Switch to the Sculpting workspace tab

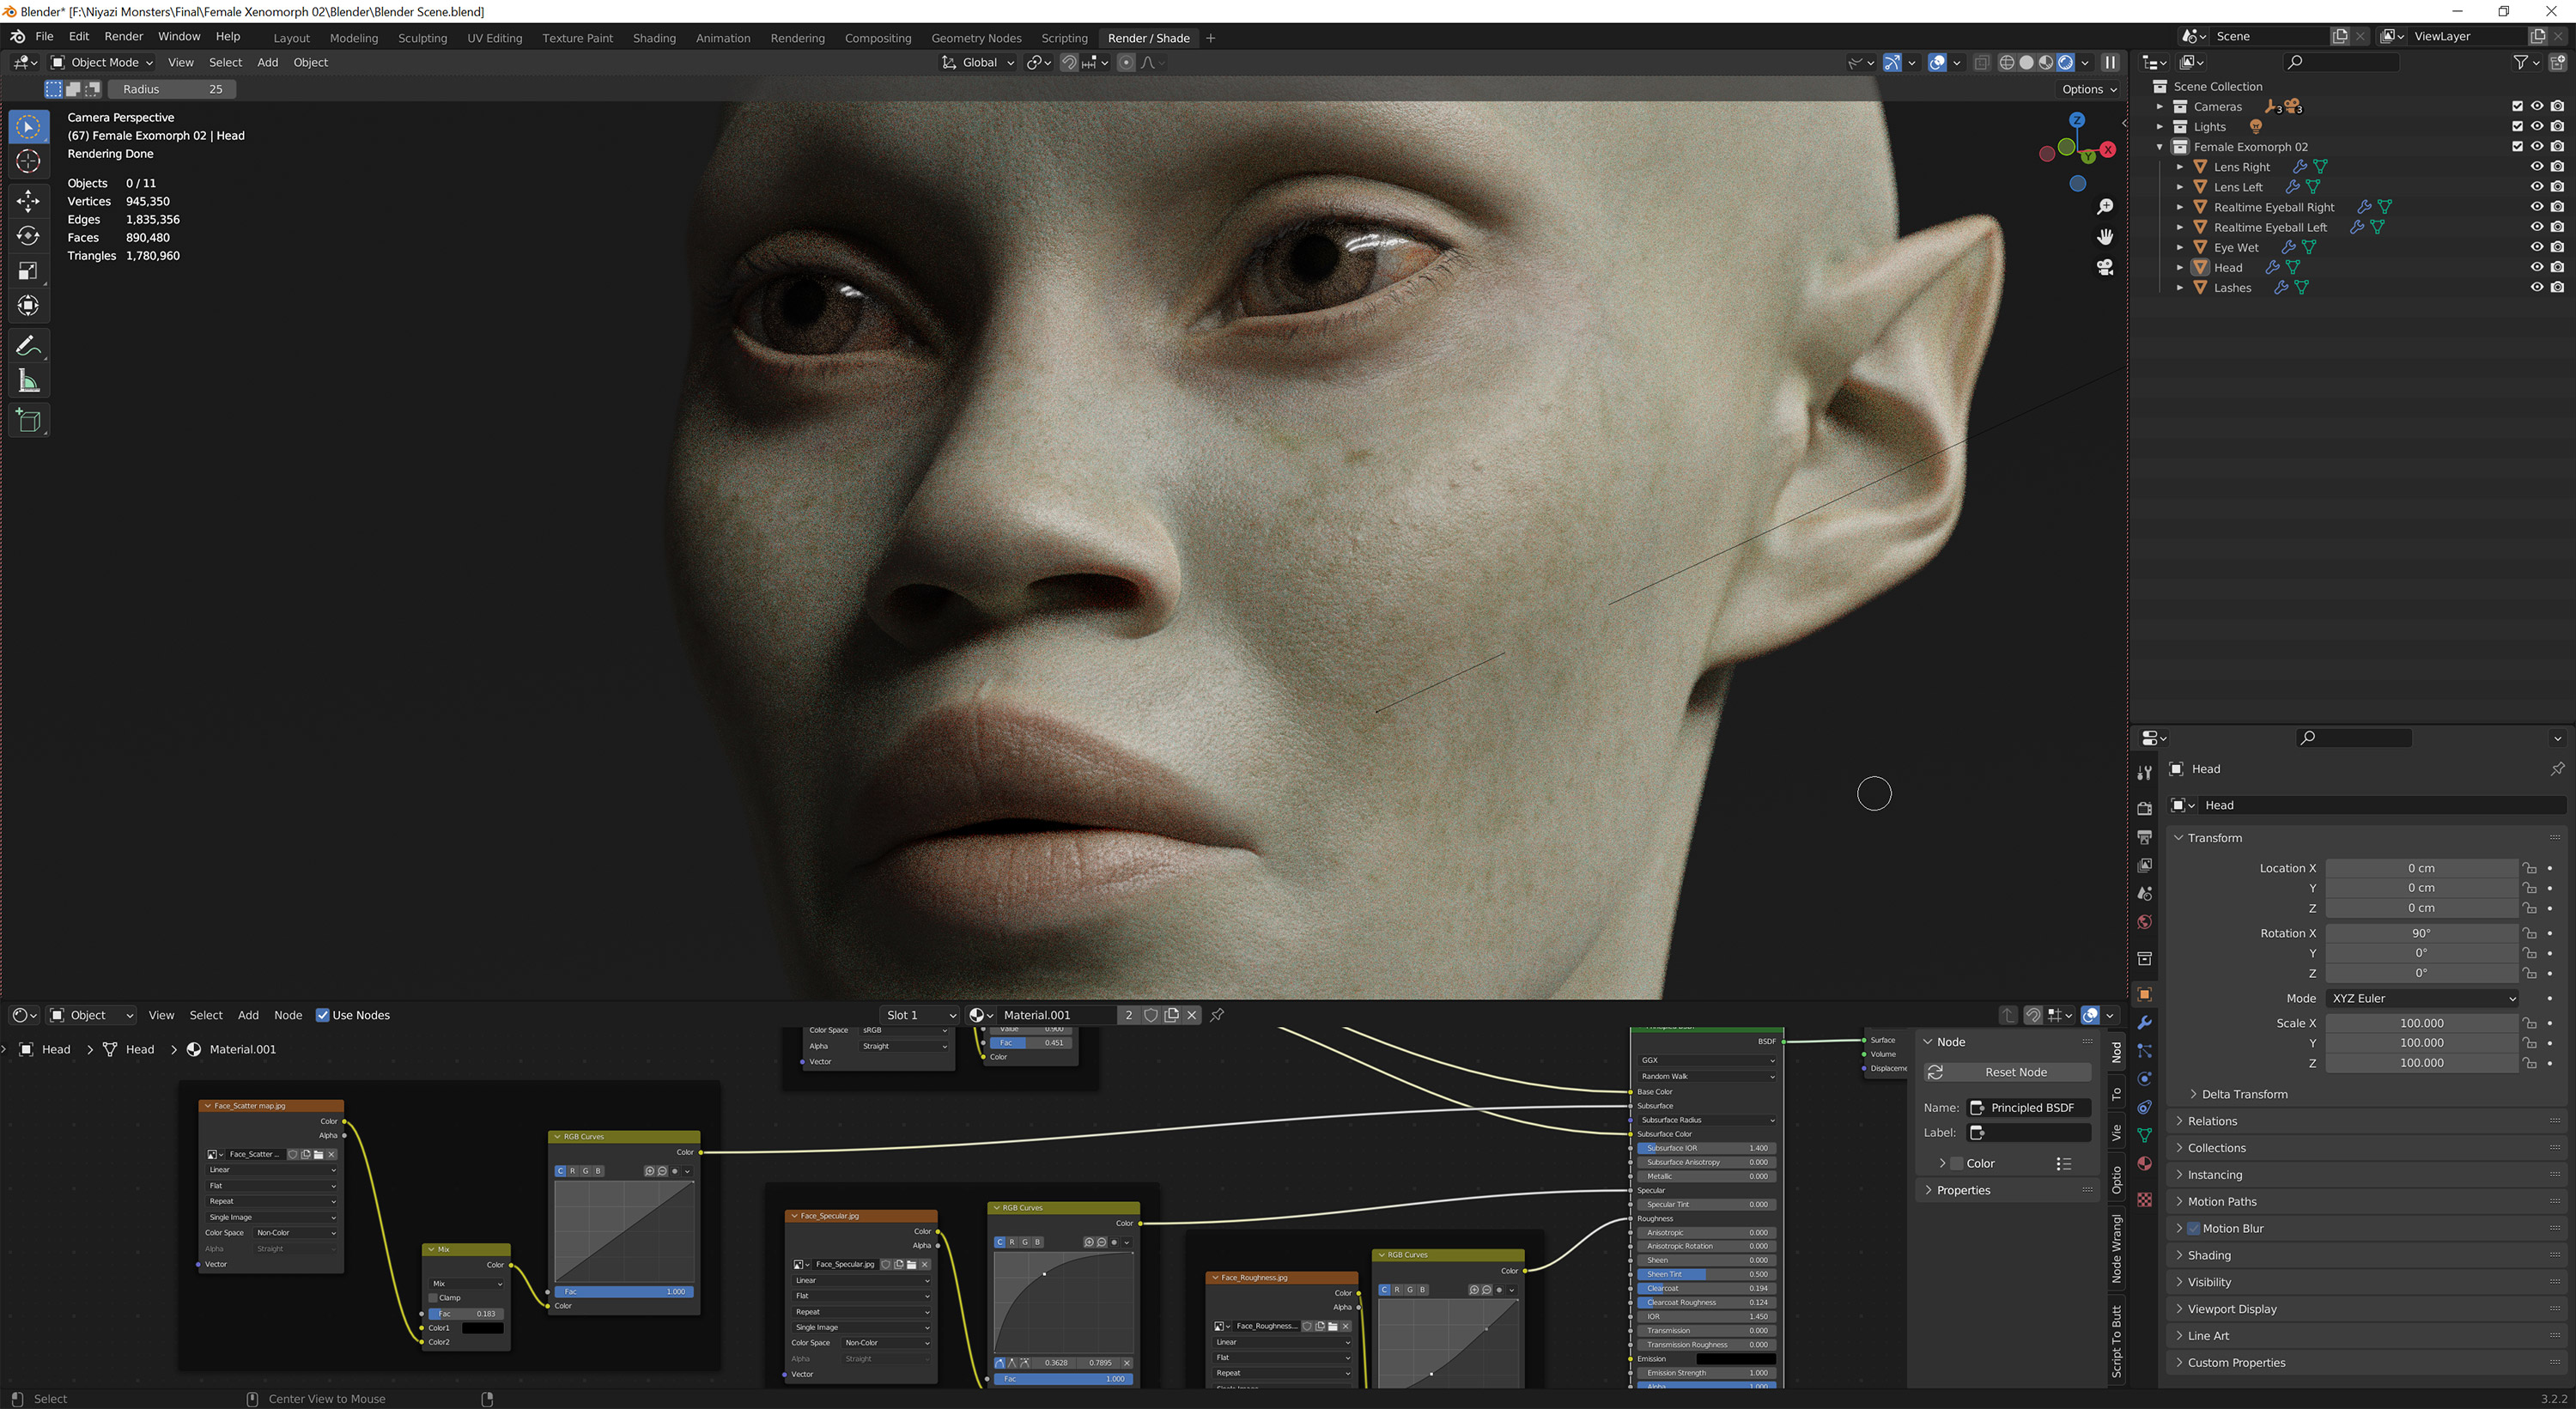point(422,38)
